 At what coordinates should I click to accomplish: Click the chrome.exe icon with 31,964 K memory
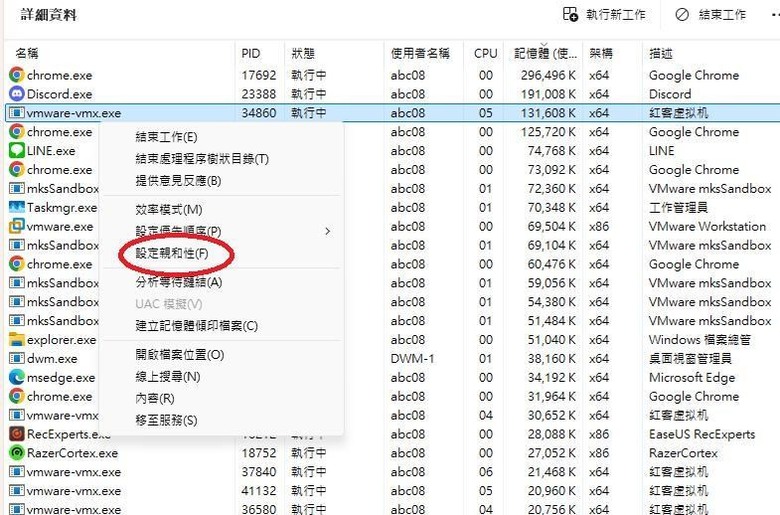pyautogui.click(x=16, y=397)
